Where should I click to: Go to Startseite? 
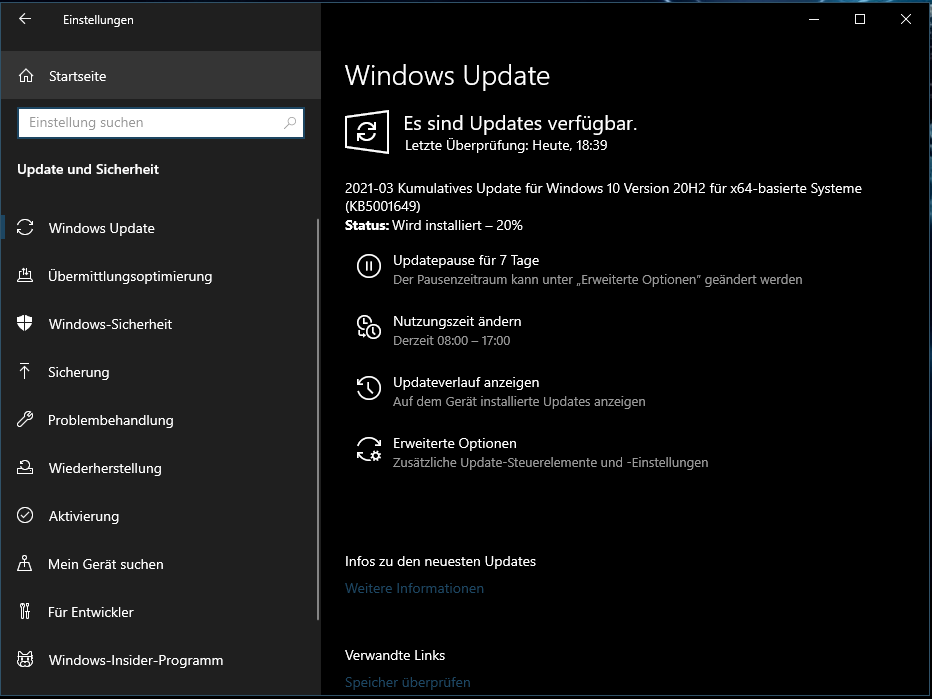160,75
